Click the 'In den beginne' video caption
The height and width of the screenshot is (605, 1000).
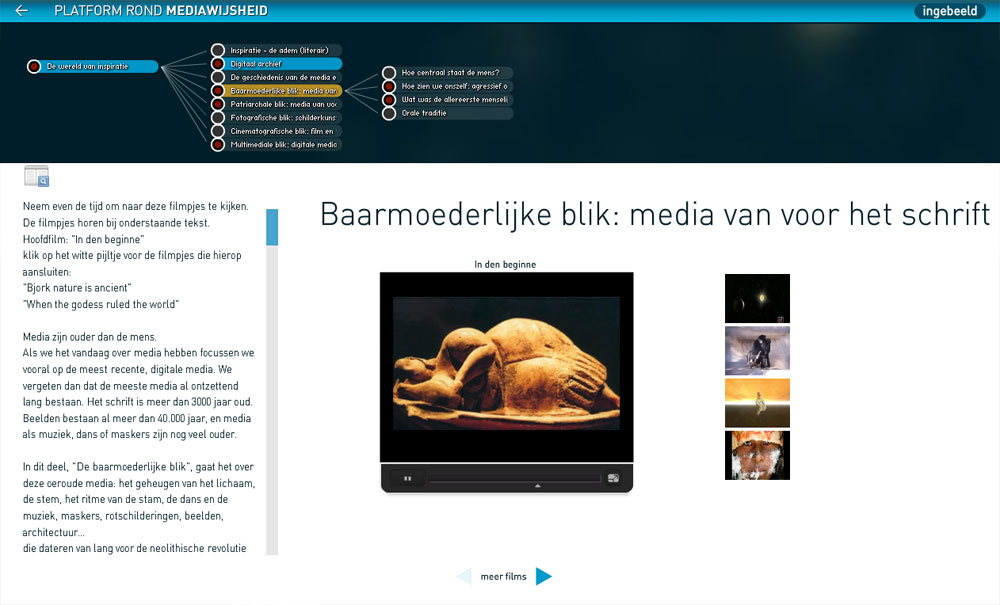pyautogui.click(x=505, y=265)
